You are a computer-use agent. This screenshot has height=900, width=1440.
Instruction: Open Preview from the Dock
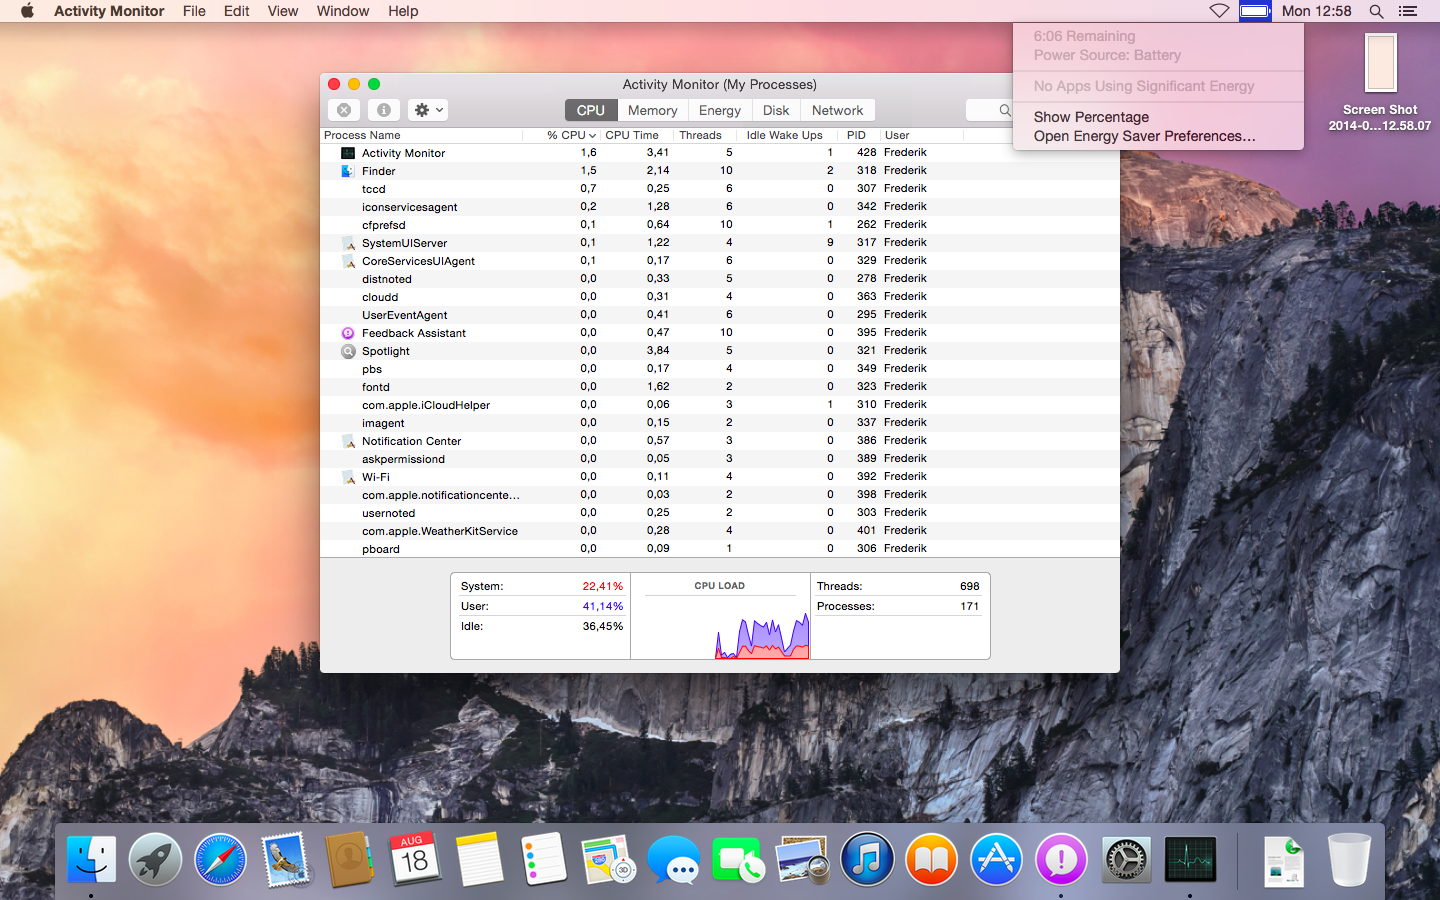[x=802, y=860]
